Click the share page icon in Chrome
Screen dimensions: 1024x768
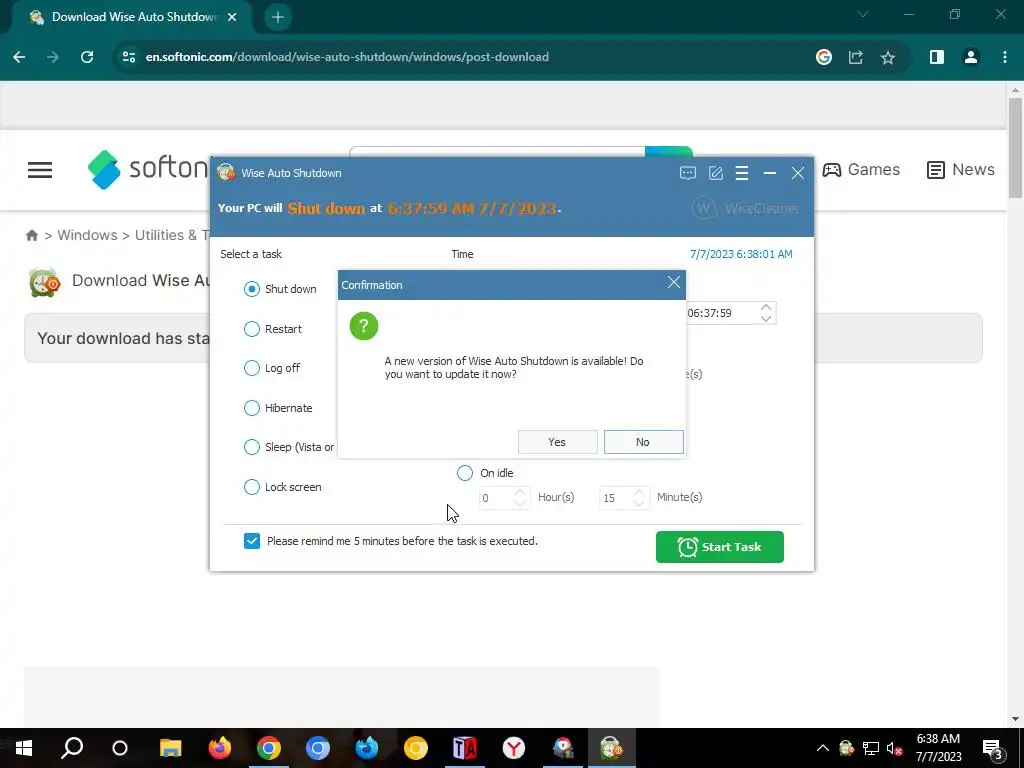856,57
